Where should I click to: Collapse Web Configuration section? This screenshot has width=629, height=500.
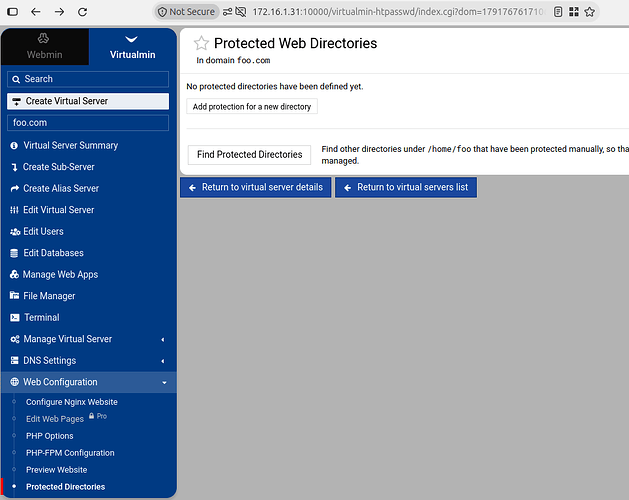[x=89, y=382]
